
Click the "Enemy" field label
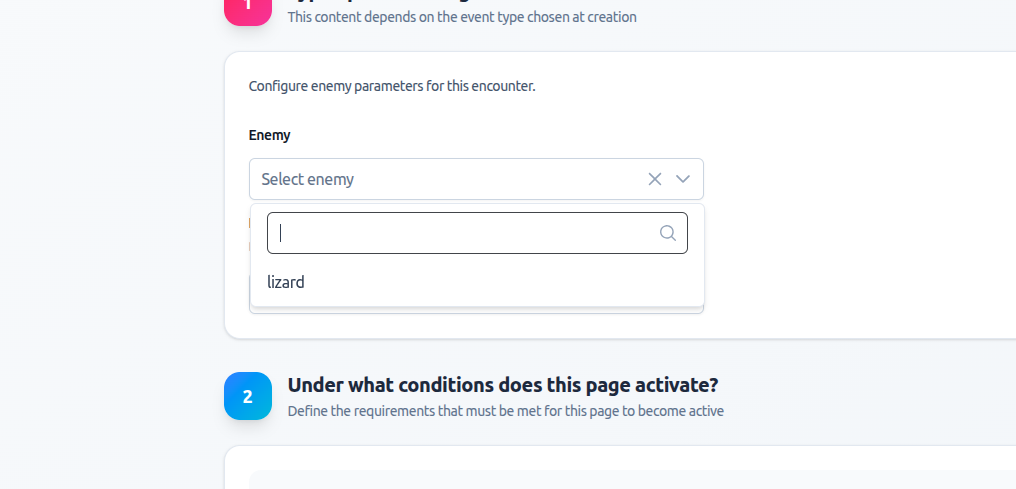tap(269, 135)
